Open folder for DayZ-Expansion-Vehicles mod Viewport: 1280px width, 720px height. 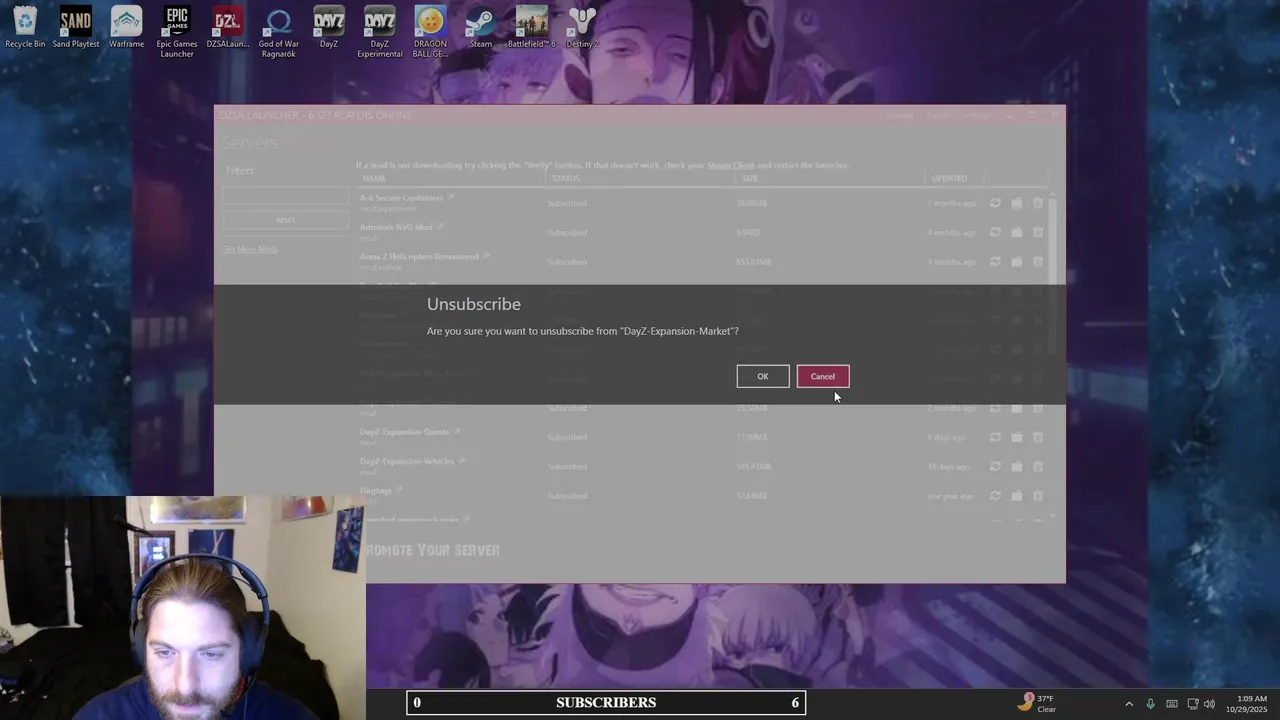click(x=1016, y=466)
